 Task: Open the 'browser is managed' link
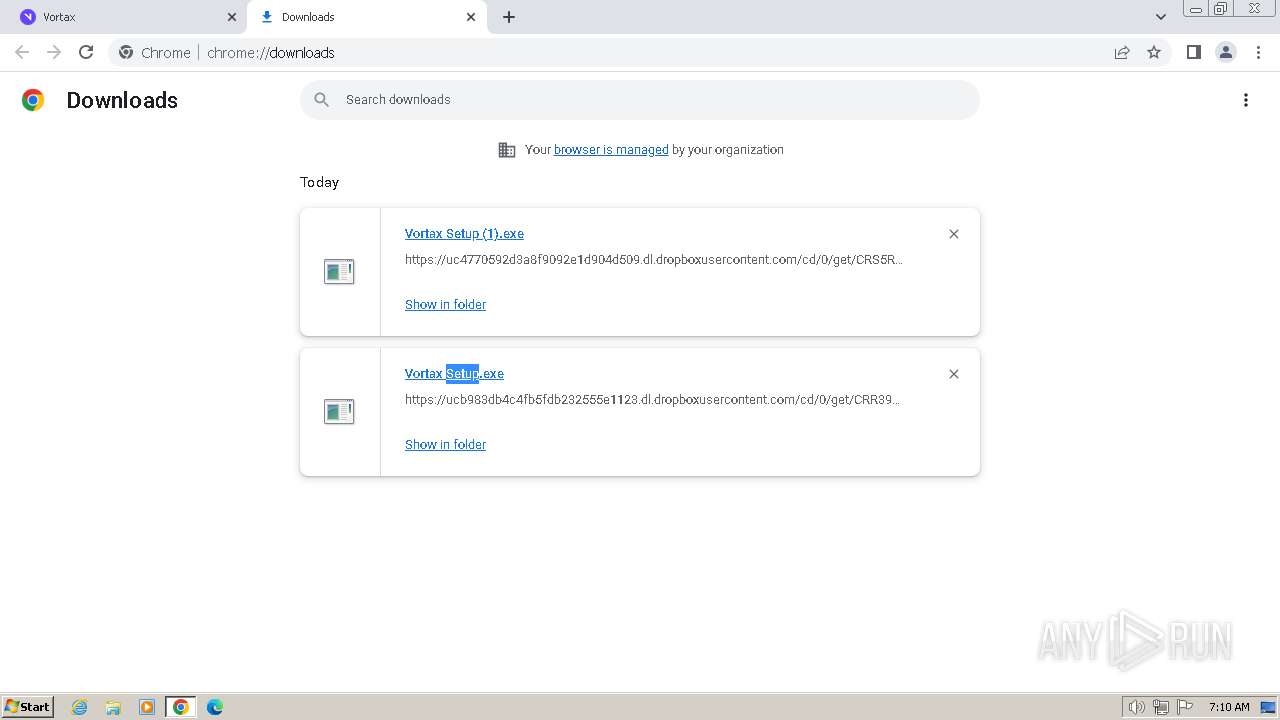point(611,150)
